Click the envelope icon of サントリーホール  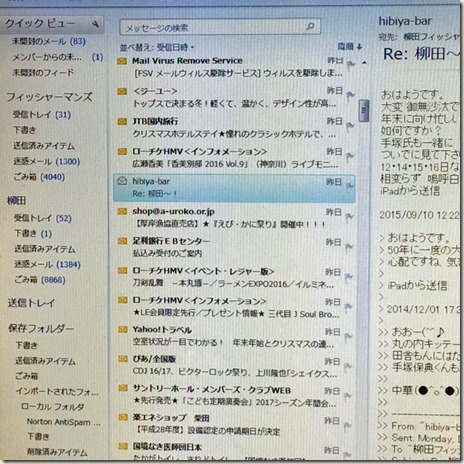coord(123,388)
